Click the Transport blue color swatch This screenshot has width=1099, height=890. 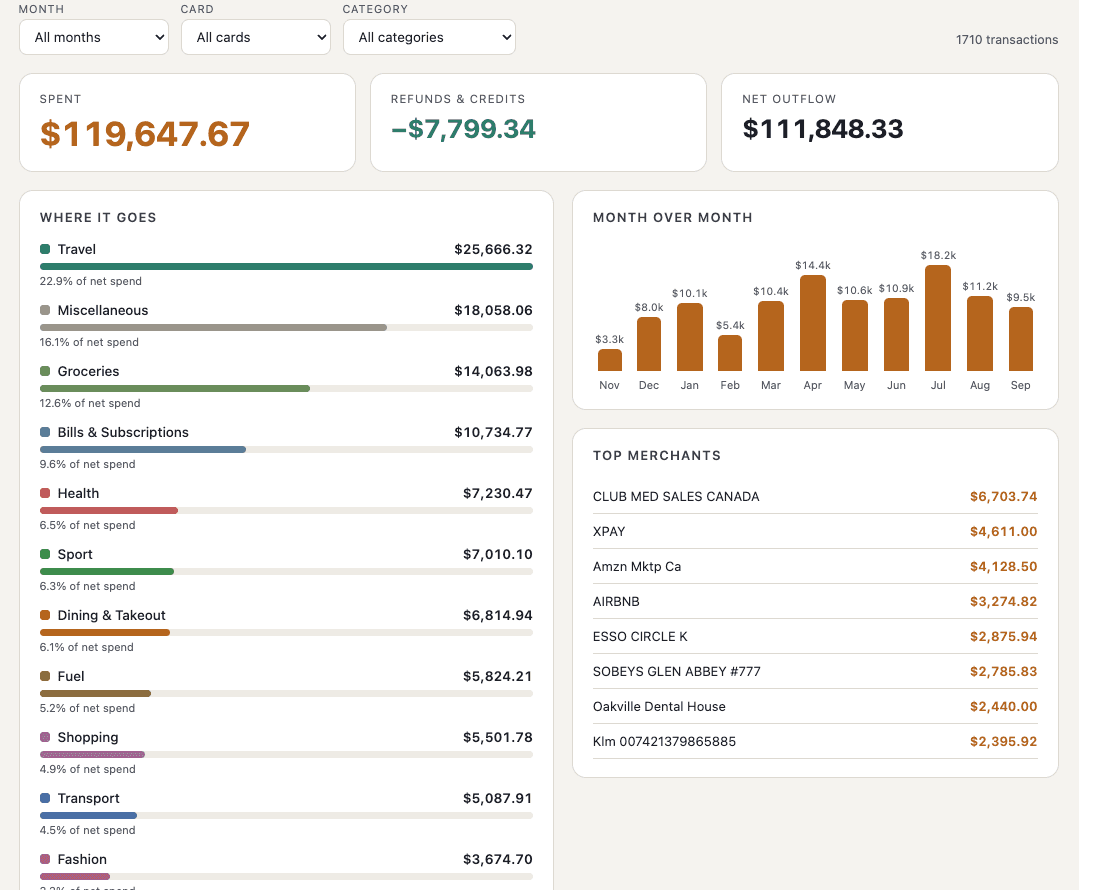[46, 798]
